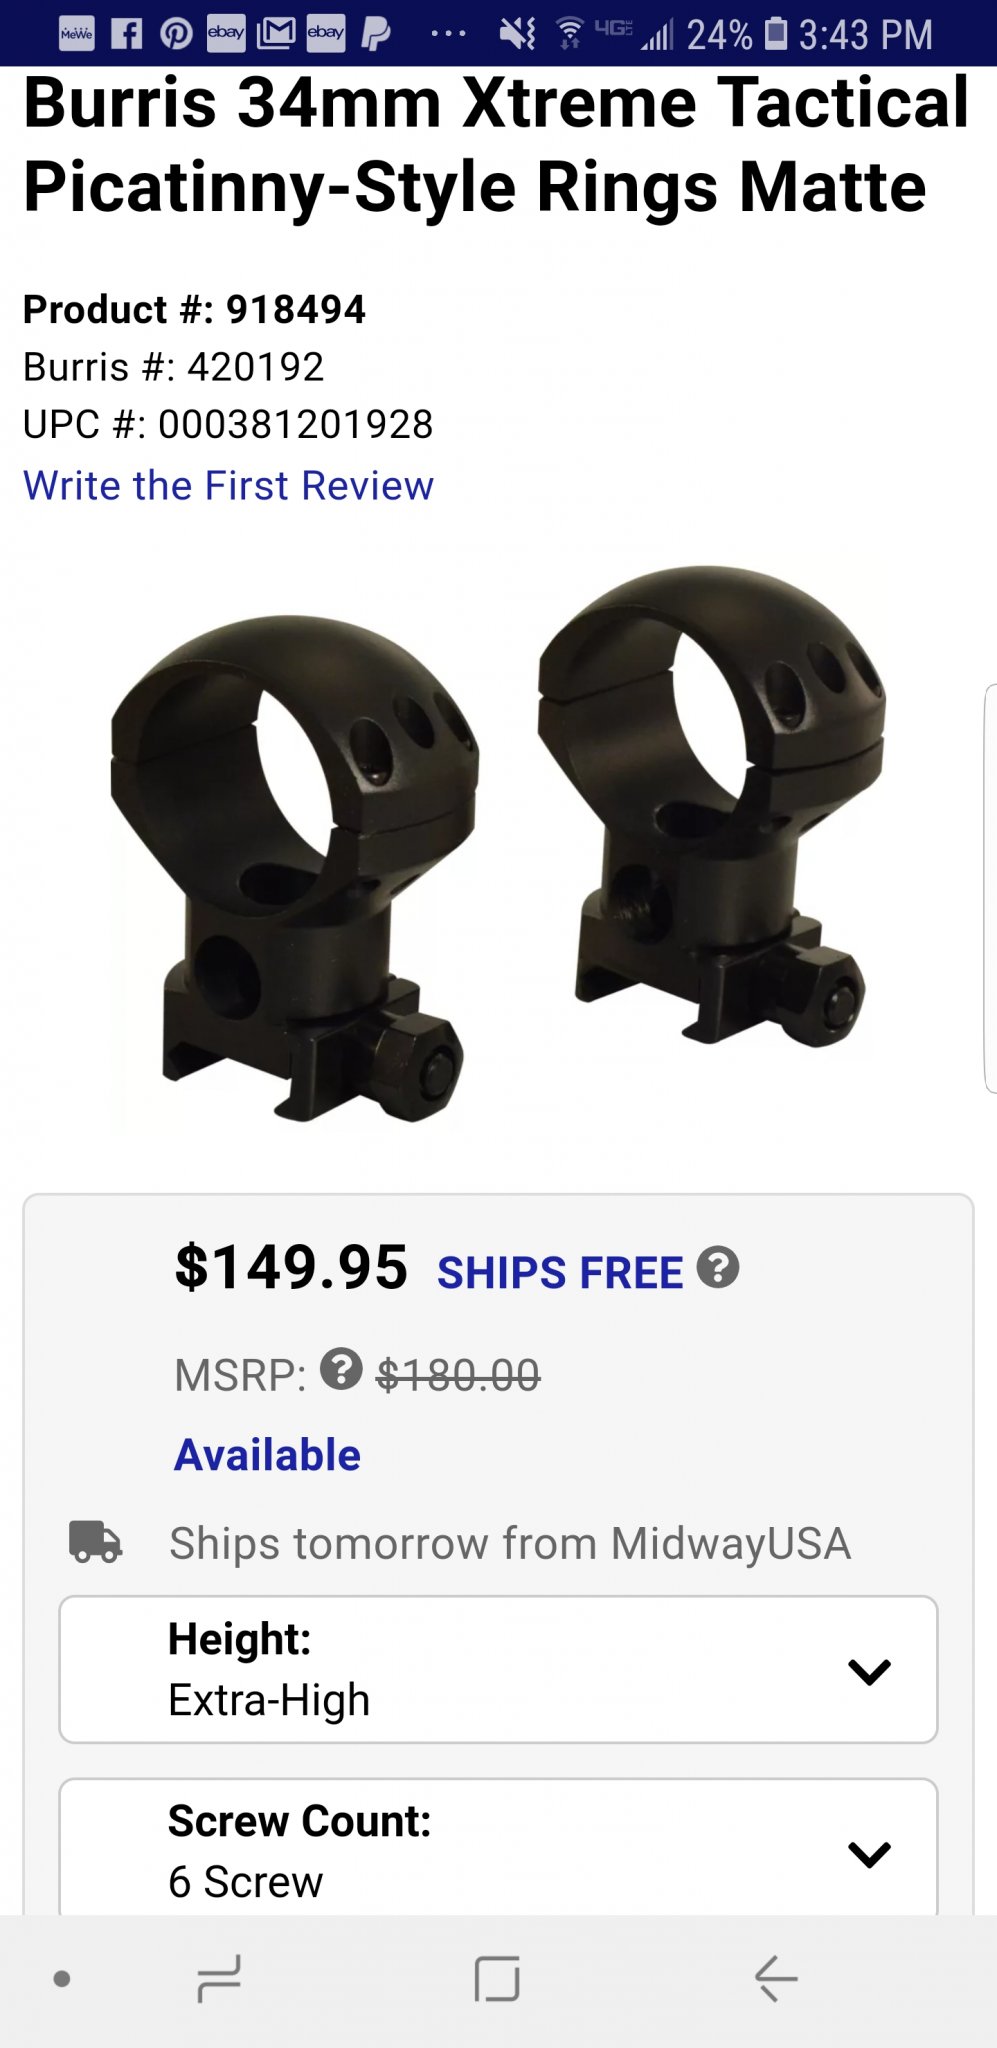Expand the Height Extra-High dropdown

pyautogui.click(x=498, y=1669)
